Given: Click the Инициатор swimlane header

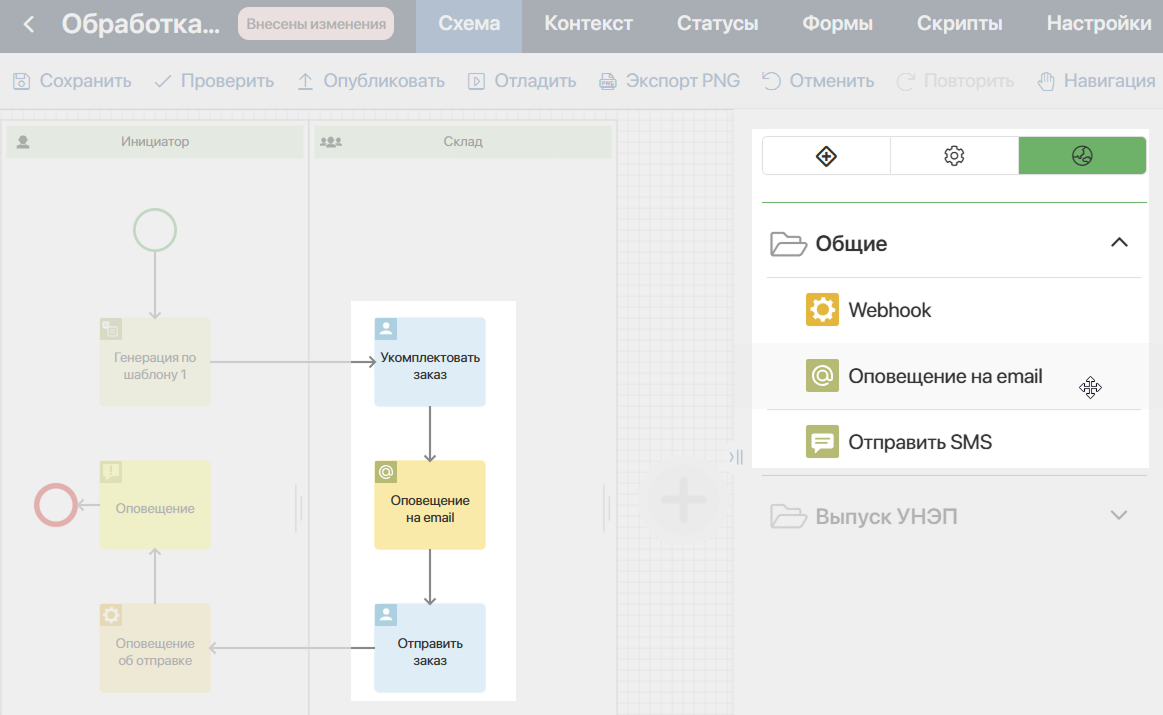Looking at the screenshot, I should (x=155, y=142).
